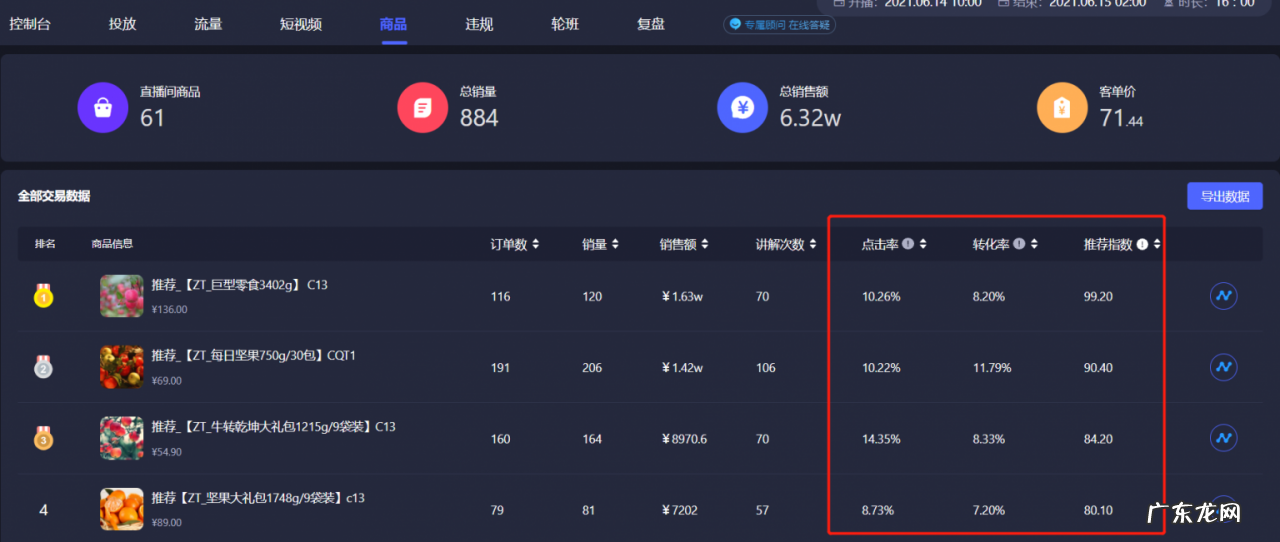Image resolution: width=1280 pixels, height=542 pixels.
Task: Click the 坚果大礼包 product thumbnail
Action: (x=121, y=509)
